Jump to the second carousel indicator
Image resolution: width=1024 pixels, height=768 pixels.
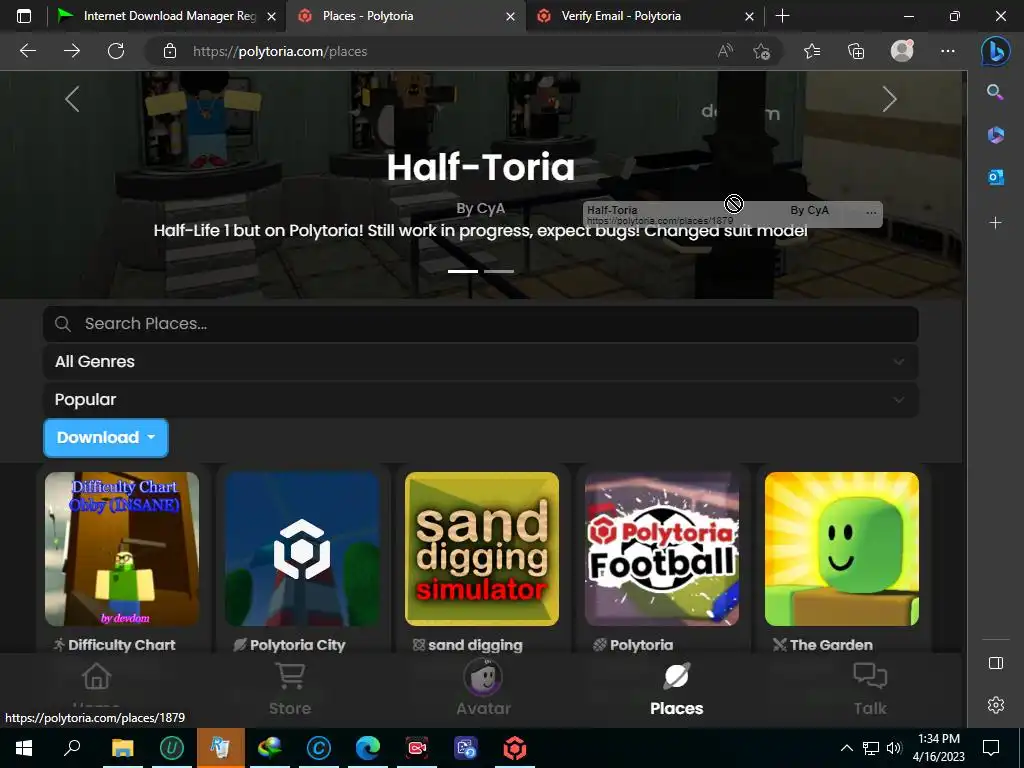499,271
